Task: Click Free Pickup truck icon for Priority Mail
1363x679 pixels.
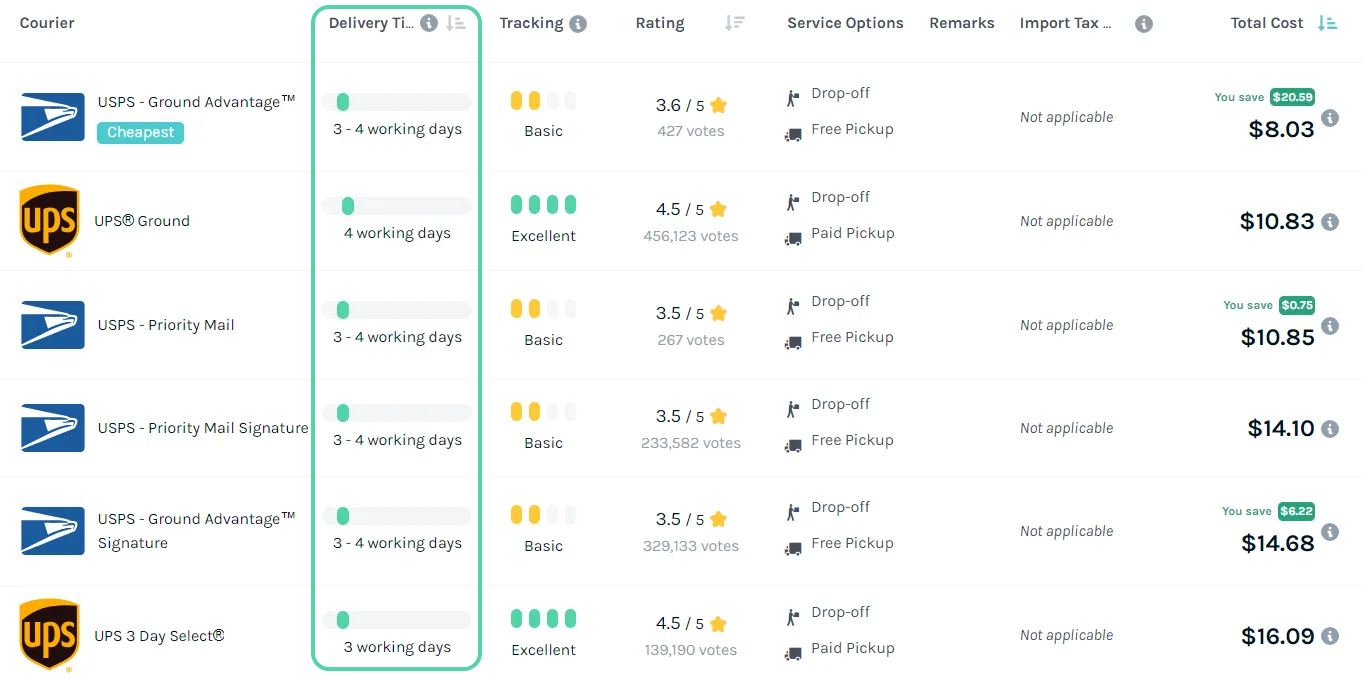Action: (x=793, y=343)
